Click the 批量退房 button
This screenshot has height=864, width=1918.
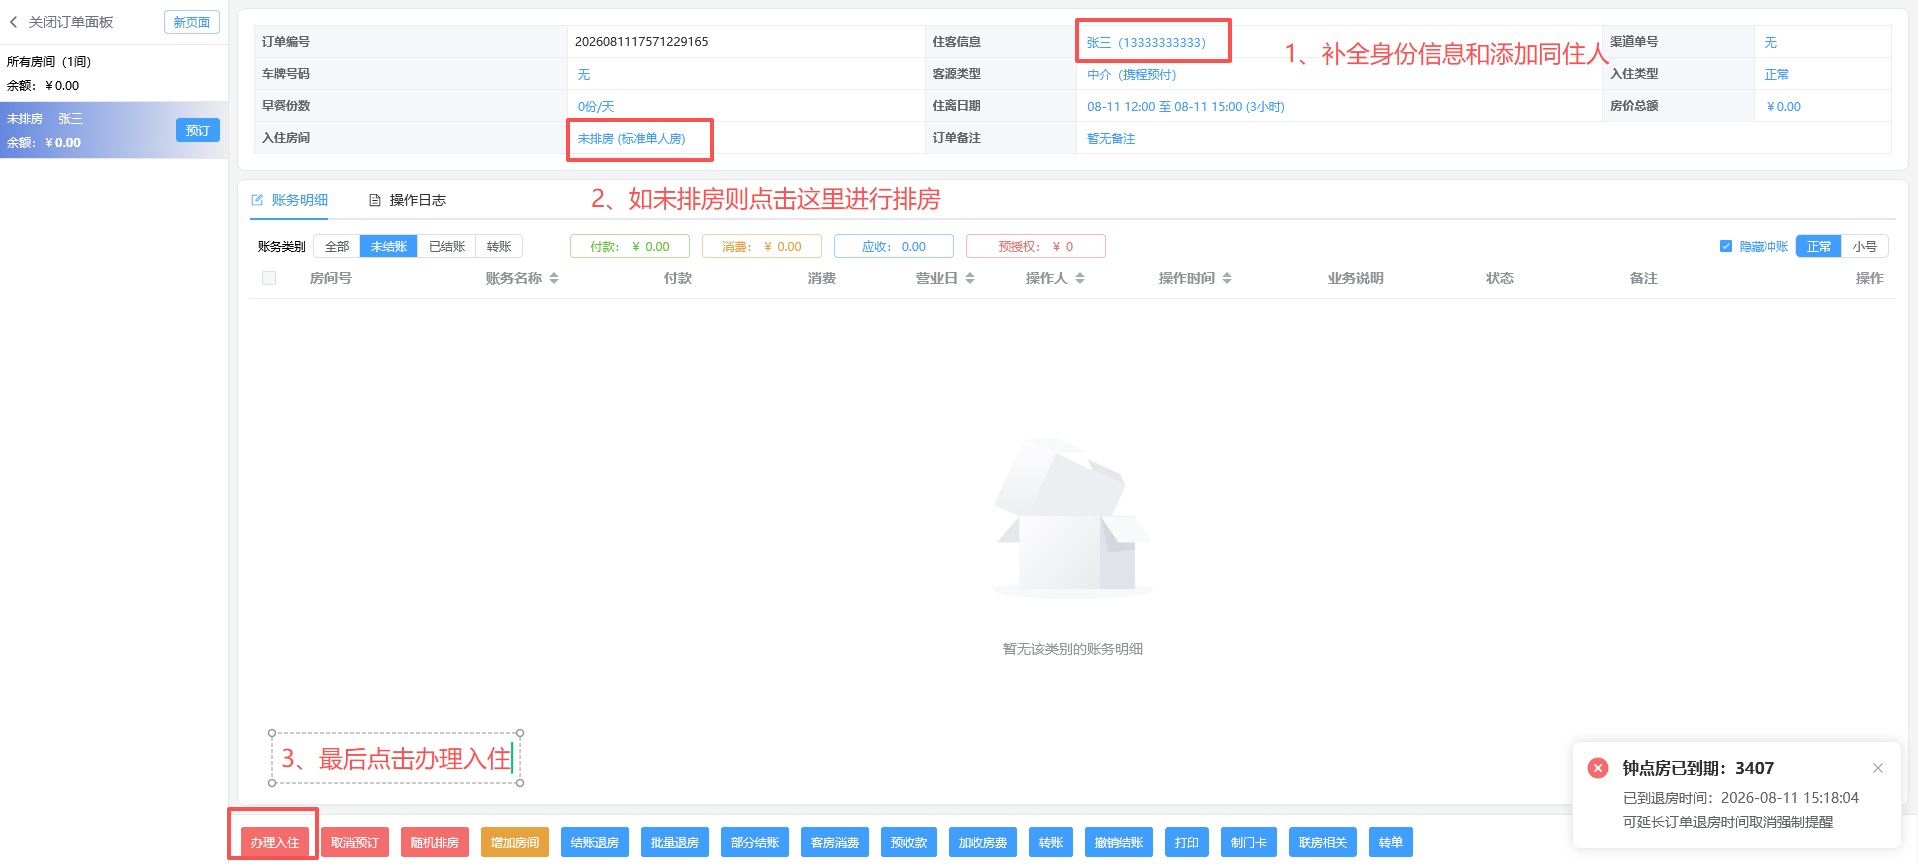[675, 842]
